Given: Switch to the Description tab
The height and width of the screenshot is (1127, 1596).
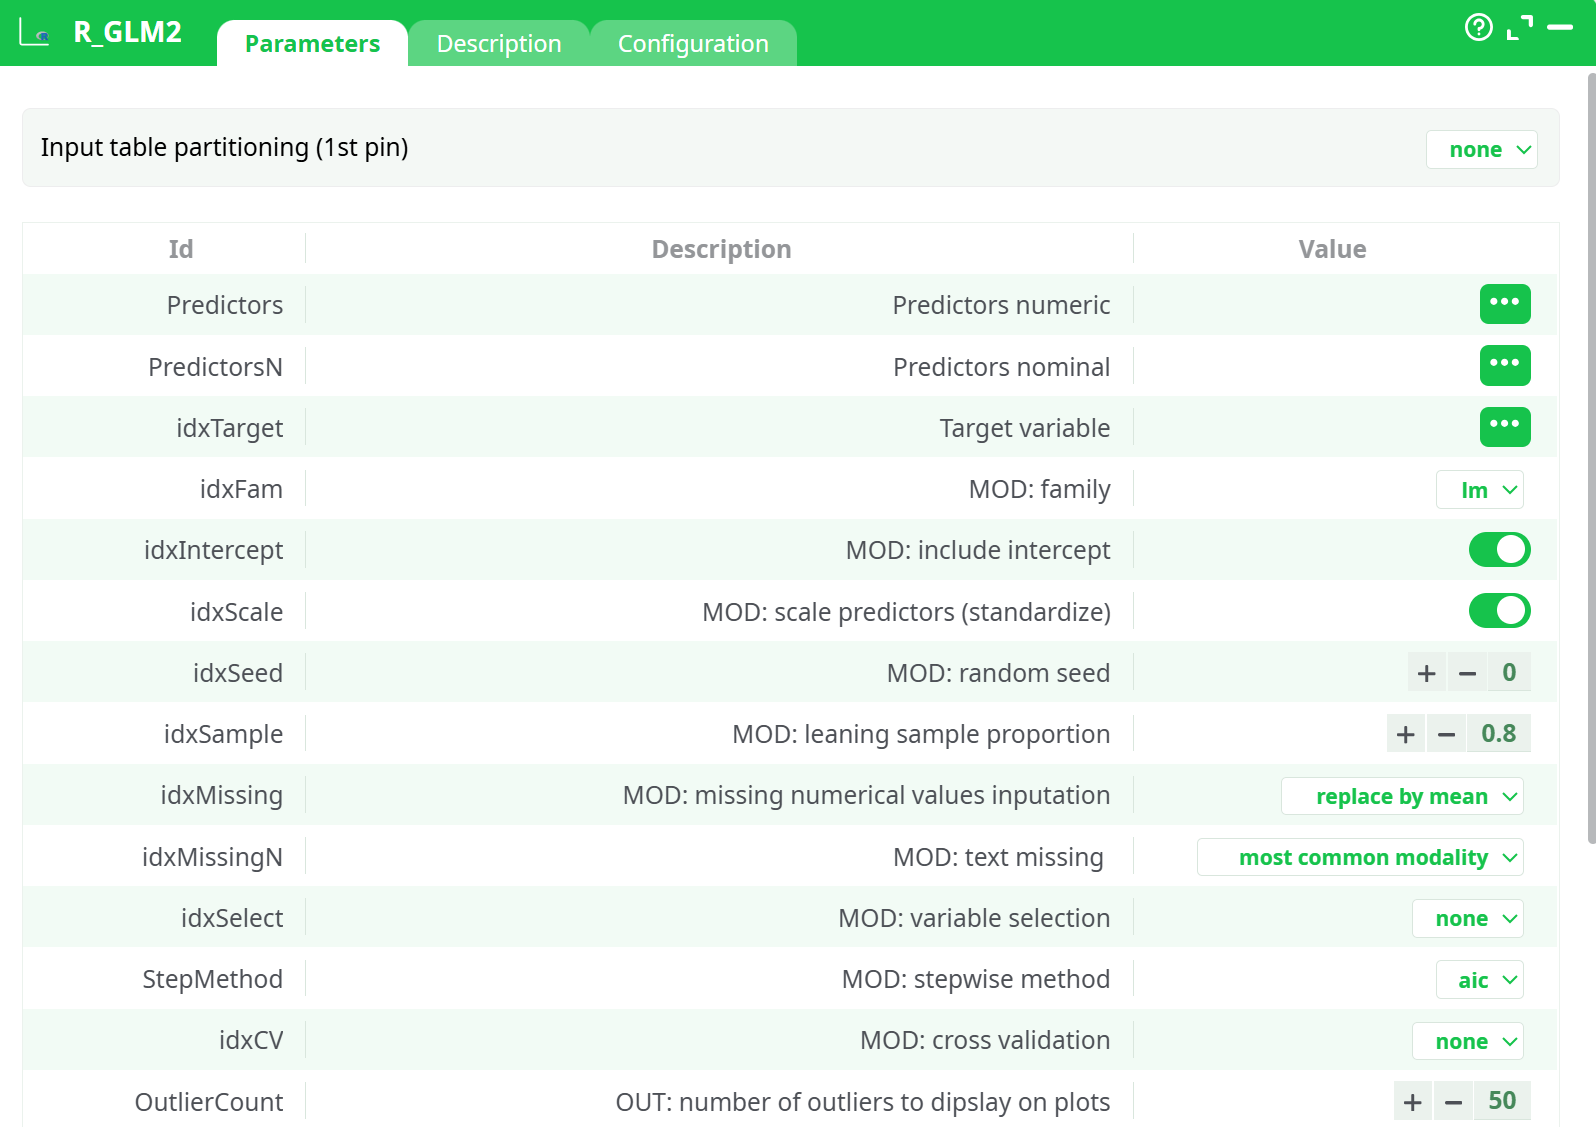Looking at the screenshot, I should click(499, 44).
